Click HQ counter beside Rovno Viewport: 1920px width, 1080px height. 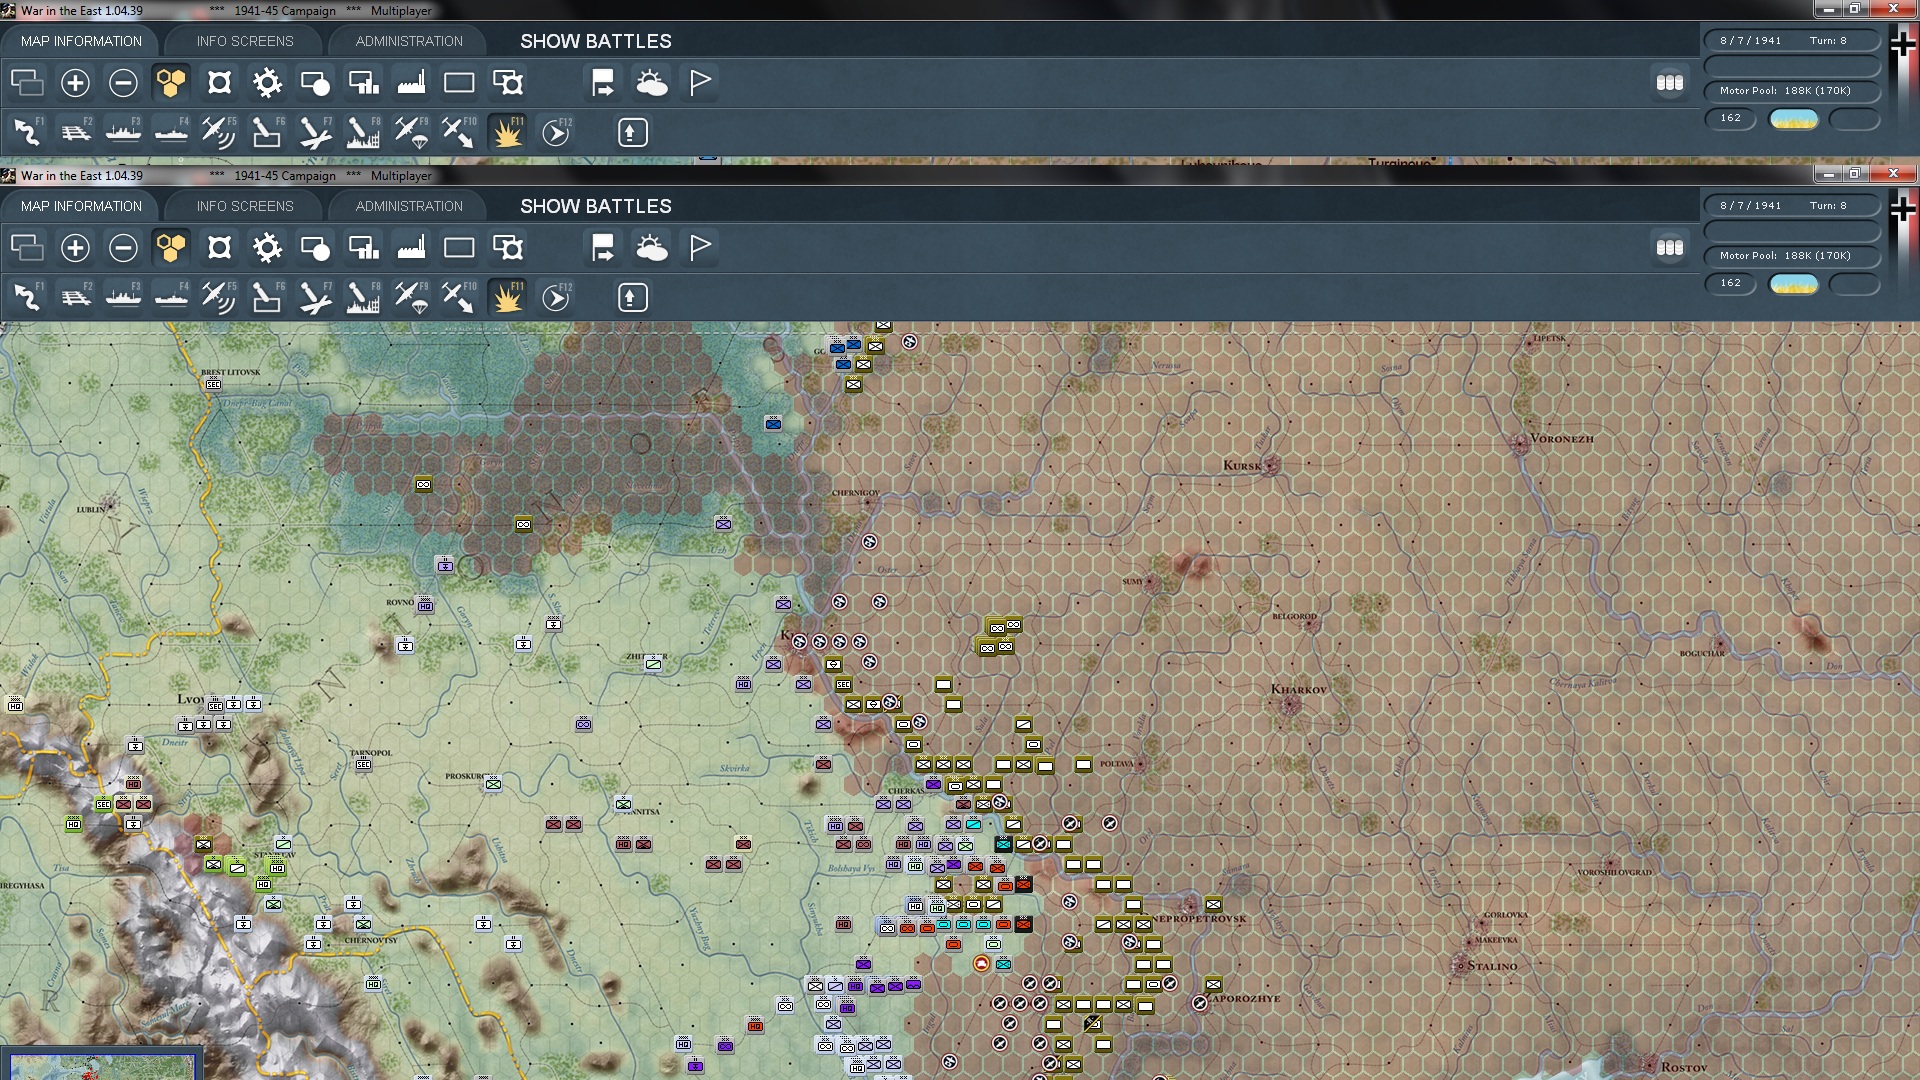pos(425,606)
